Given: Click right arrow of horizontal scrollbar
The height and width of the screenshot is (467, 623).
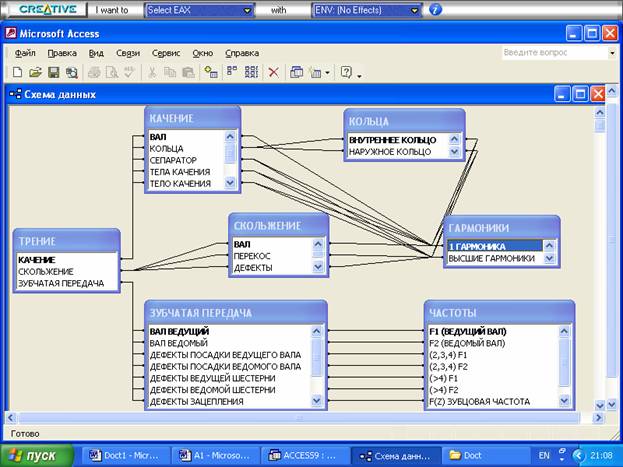Looking at the screenshot, I should point(598,418).
